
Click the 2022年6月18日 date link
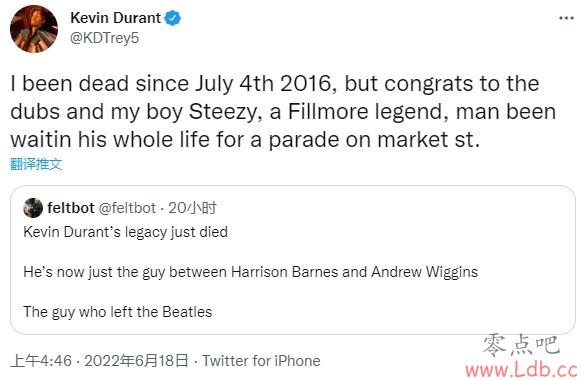(x=137, y=361)
